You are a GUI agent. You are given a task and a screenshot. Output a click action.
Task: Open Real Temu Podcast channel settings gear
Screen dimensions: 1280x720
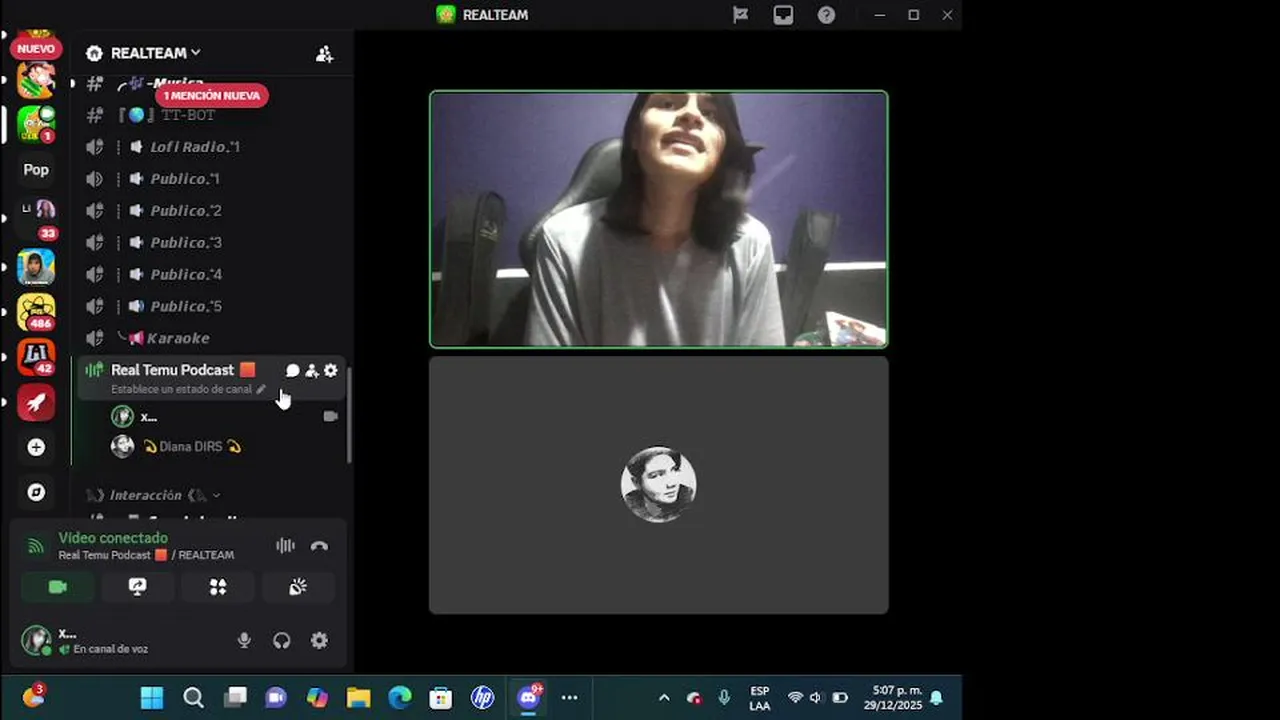tap(331, 371)
